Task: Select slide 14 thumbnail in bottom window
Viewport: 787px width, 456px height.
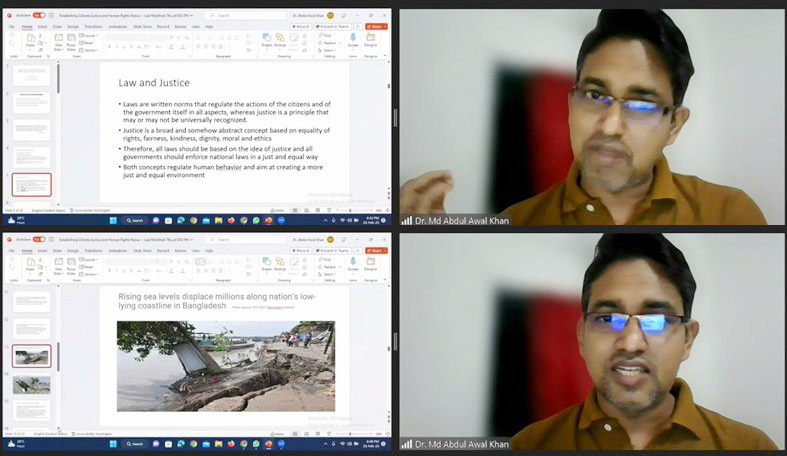Action: 32,385
